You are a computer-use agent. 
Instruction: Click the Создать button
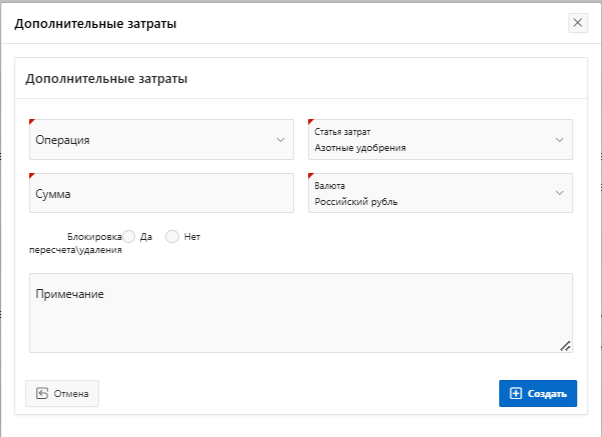[538, 394]
